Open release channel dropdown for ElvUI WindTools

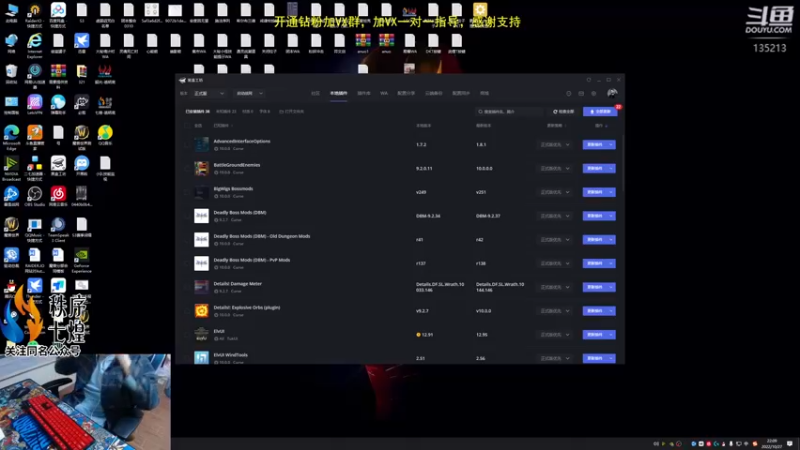click(x=555, y=358)
